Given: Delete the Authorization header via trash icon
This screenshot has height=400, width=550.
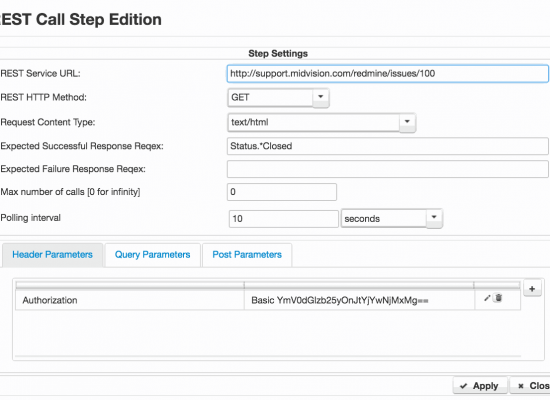Looking at the screenshot, I should point(498,298).
